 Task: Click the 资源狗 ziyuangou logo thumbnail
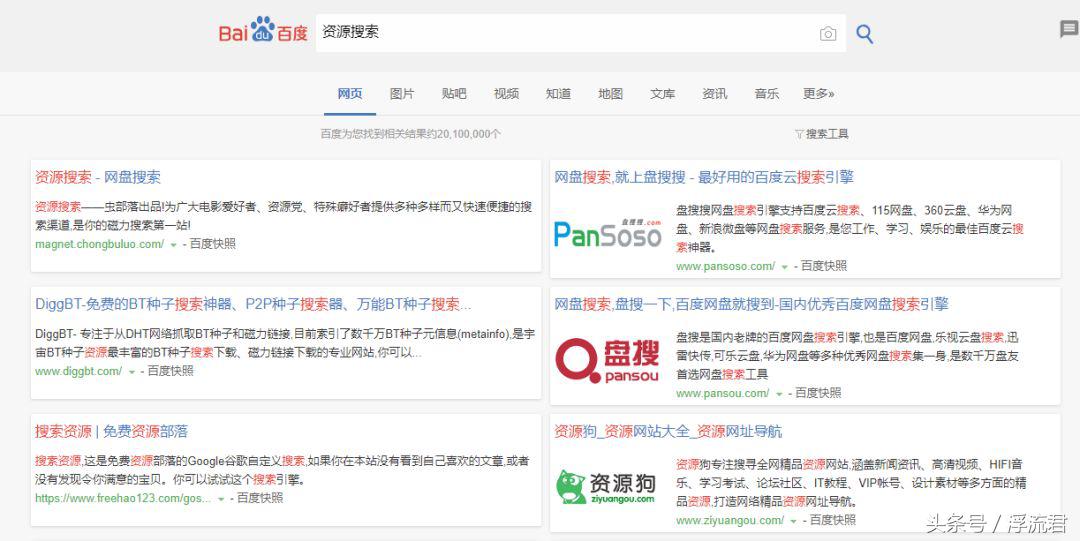click(x=605, y=487)
